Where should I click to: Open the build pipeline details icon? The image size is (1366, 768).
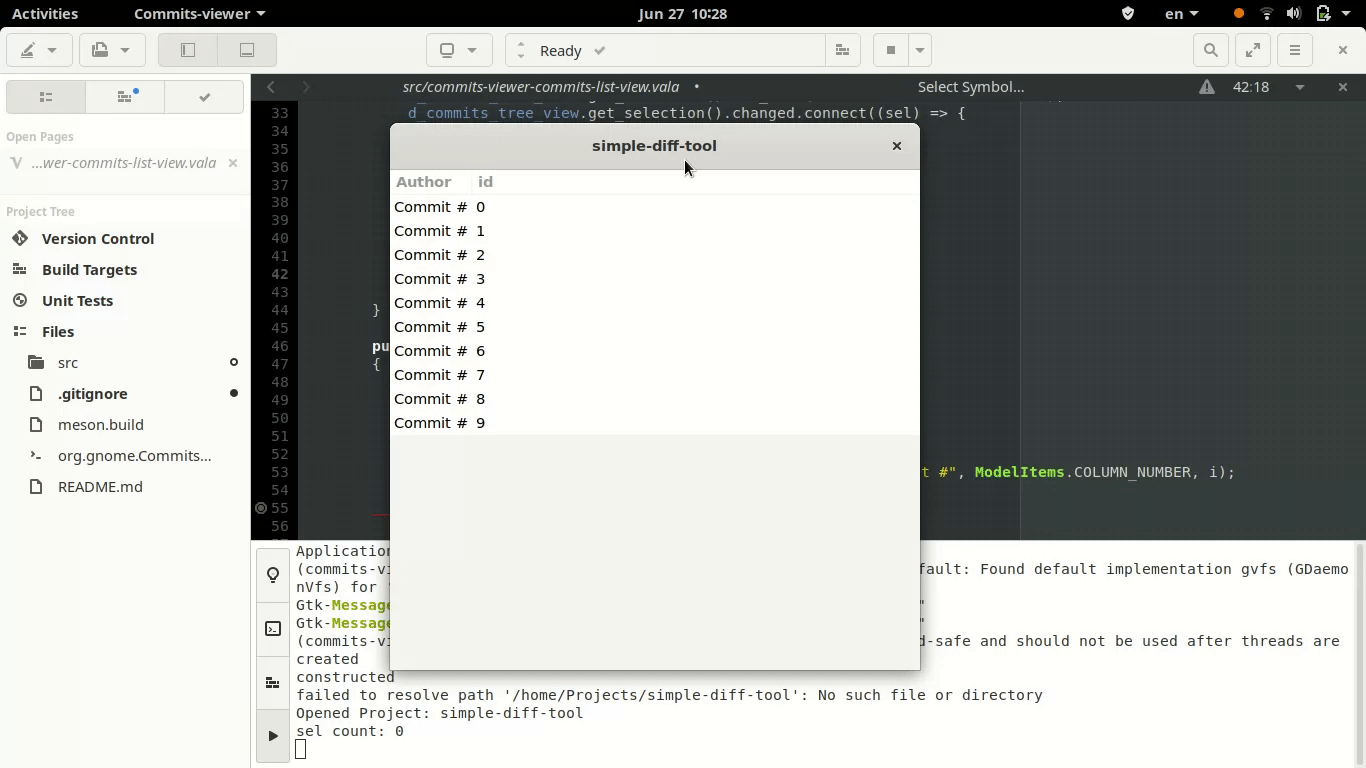point(842,50)
